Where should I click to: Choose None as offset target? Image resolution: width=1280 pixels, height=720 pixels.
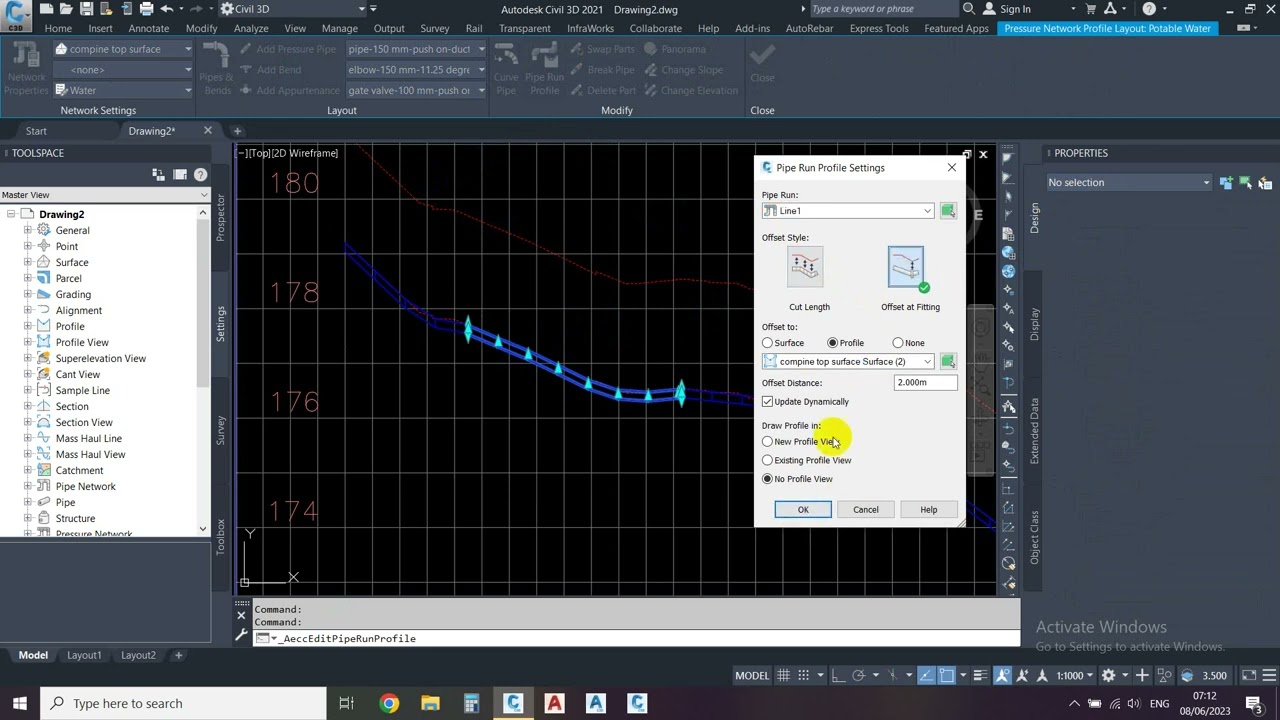[x=898, y=343]
